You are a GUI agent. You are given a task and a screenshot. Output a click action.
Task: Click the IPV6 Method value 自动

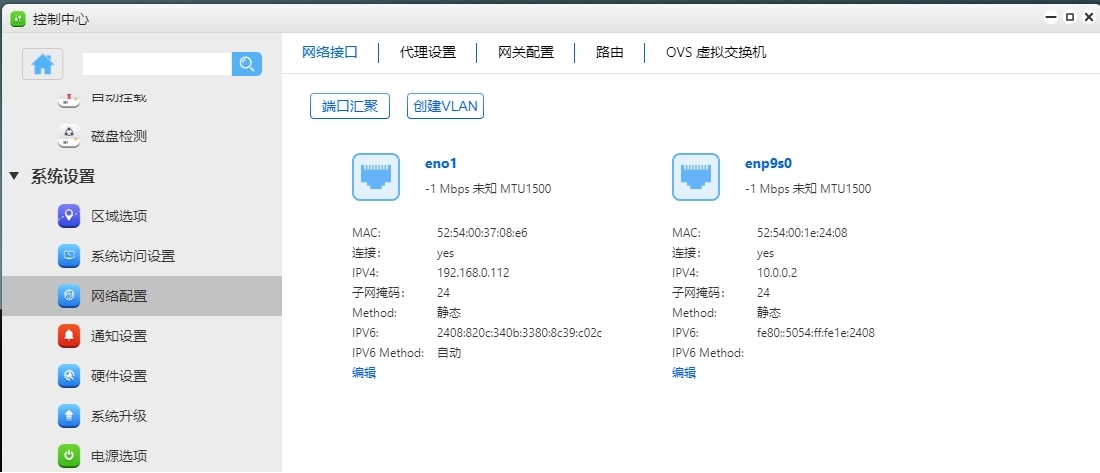click(x=449, y=353)
